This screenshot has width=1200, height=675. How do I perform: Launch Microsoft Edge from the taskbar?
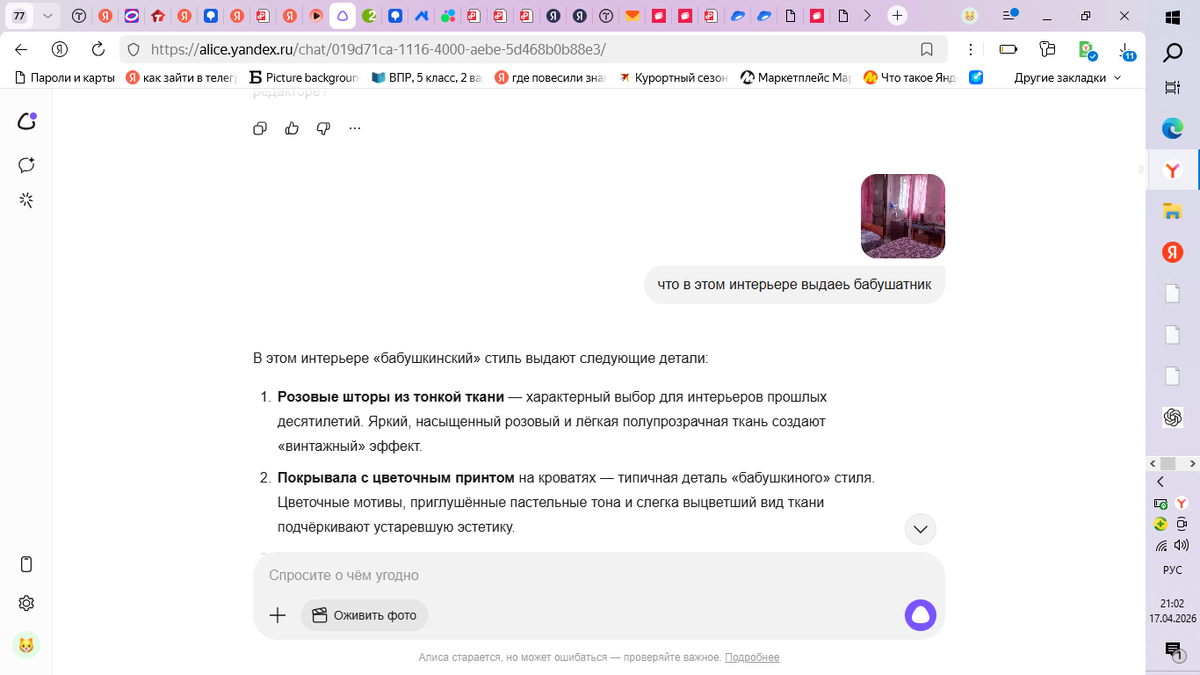(x=1172, y=128)
